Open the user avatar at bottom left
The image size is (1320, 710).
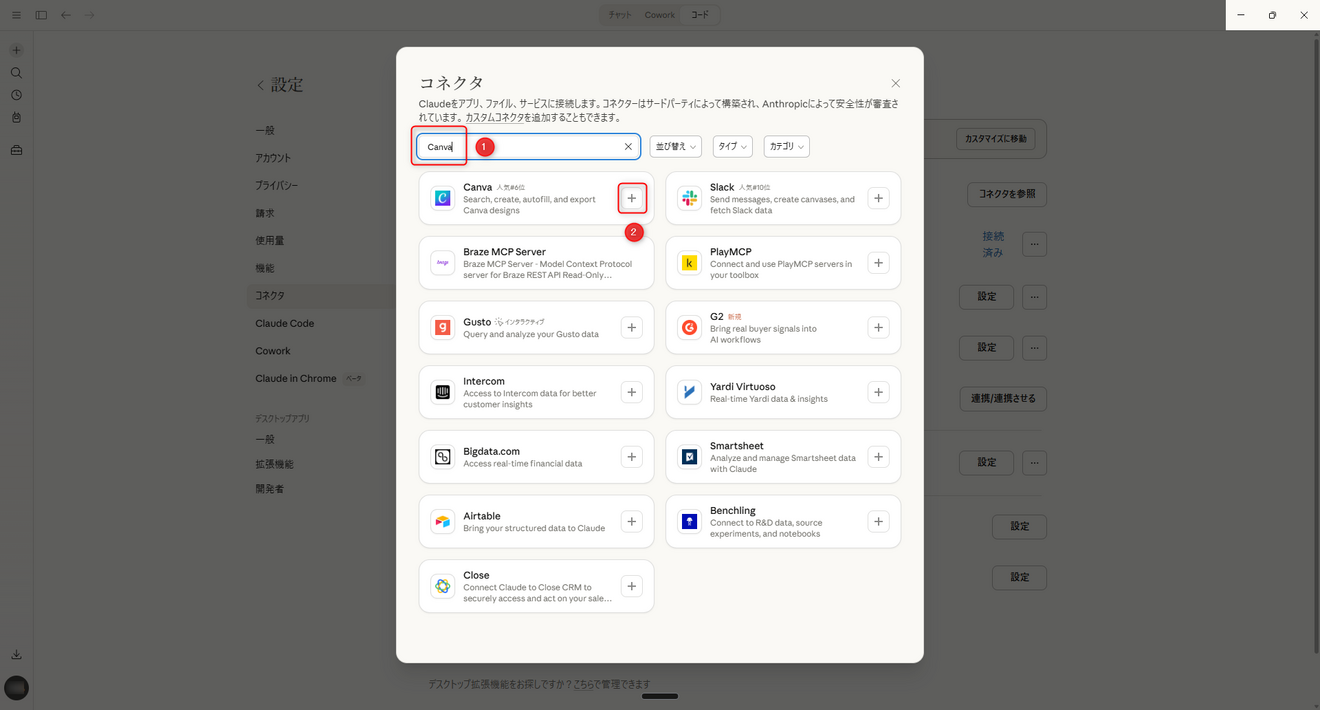16,688
